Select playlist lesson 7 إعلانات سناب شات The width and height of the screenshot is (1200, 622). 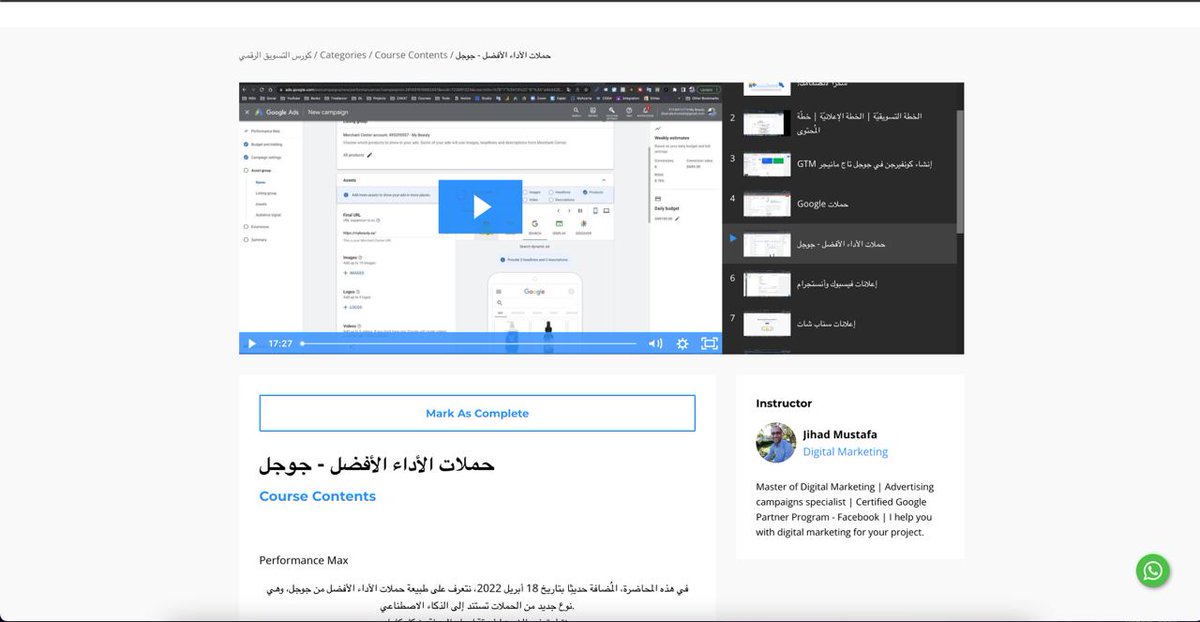point(840,324)
